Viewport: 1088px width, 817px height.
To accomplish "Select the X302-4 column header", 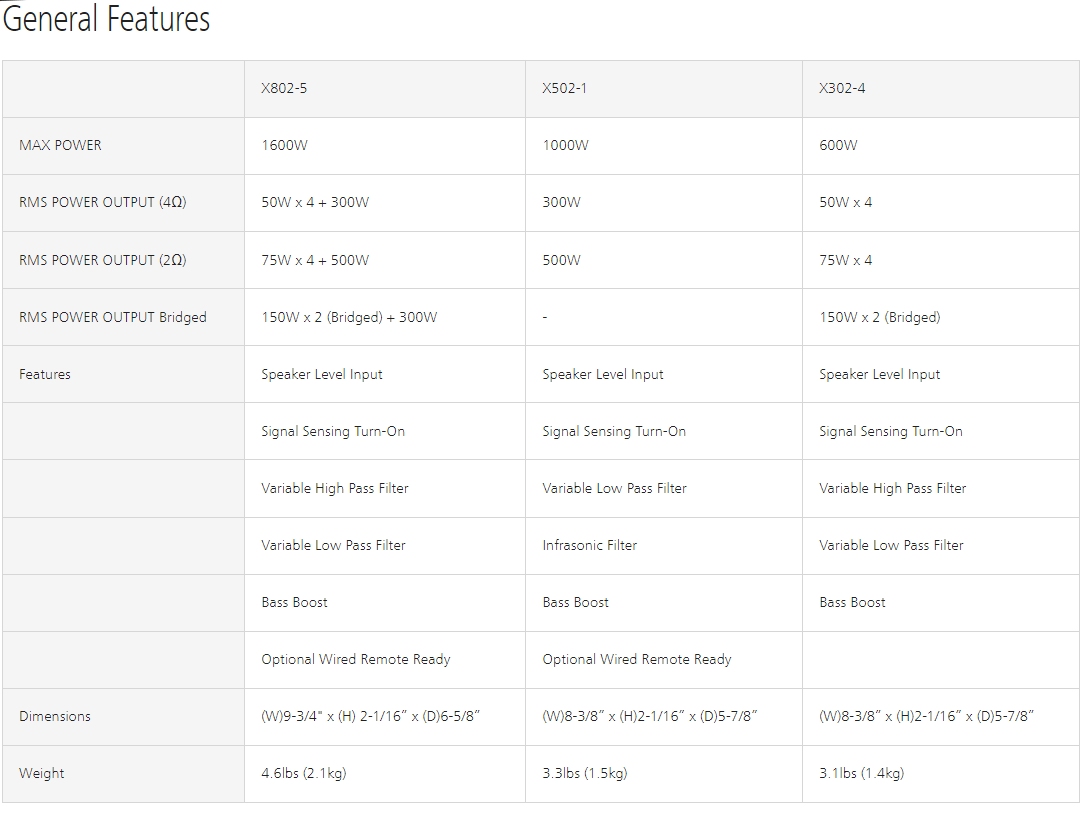I will coord(842,88).
